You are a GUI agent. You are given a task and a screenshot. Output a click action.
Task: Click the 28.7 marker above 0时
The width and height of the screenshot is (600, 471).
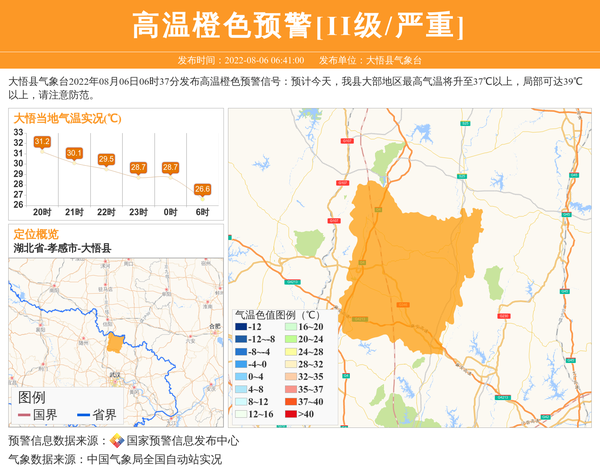[x=170, y=167]
